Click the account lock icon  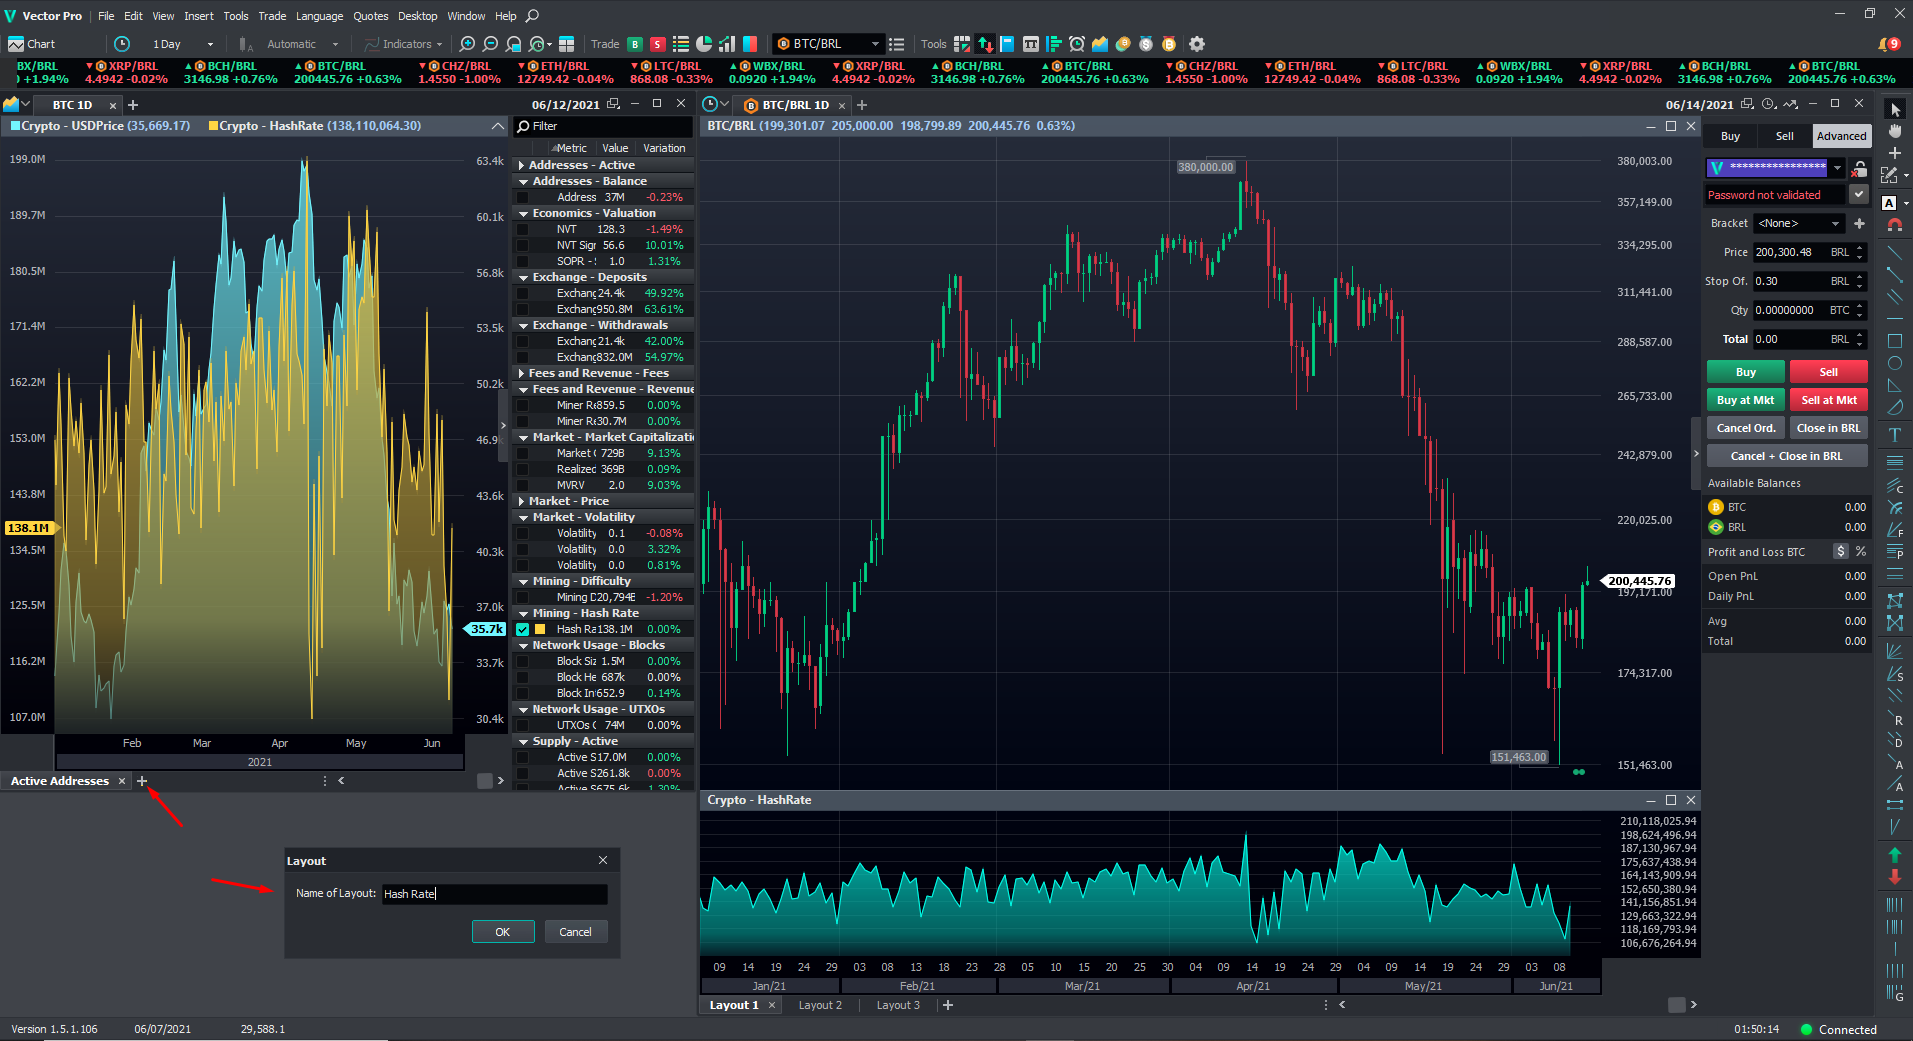tap(1859, 168)
